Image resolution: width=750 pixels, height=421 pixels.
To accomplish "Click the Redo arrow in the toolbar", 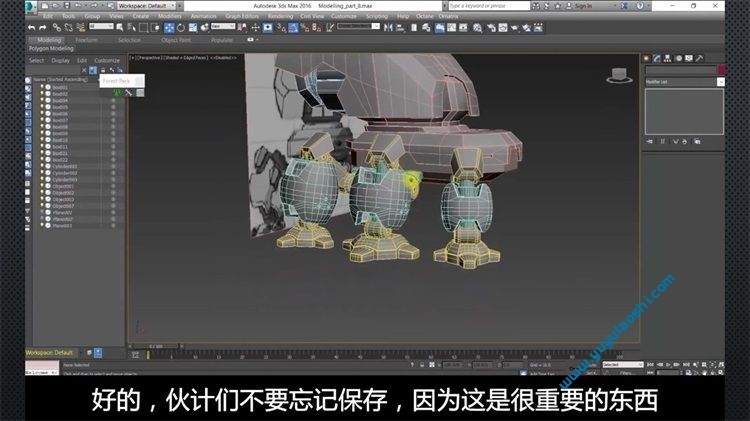I will point(43,28).
